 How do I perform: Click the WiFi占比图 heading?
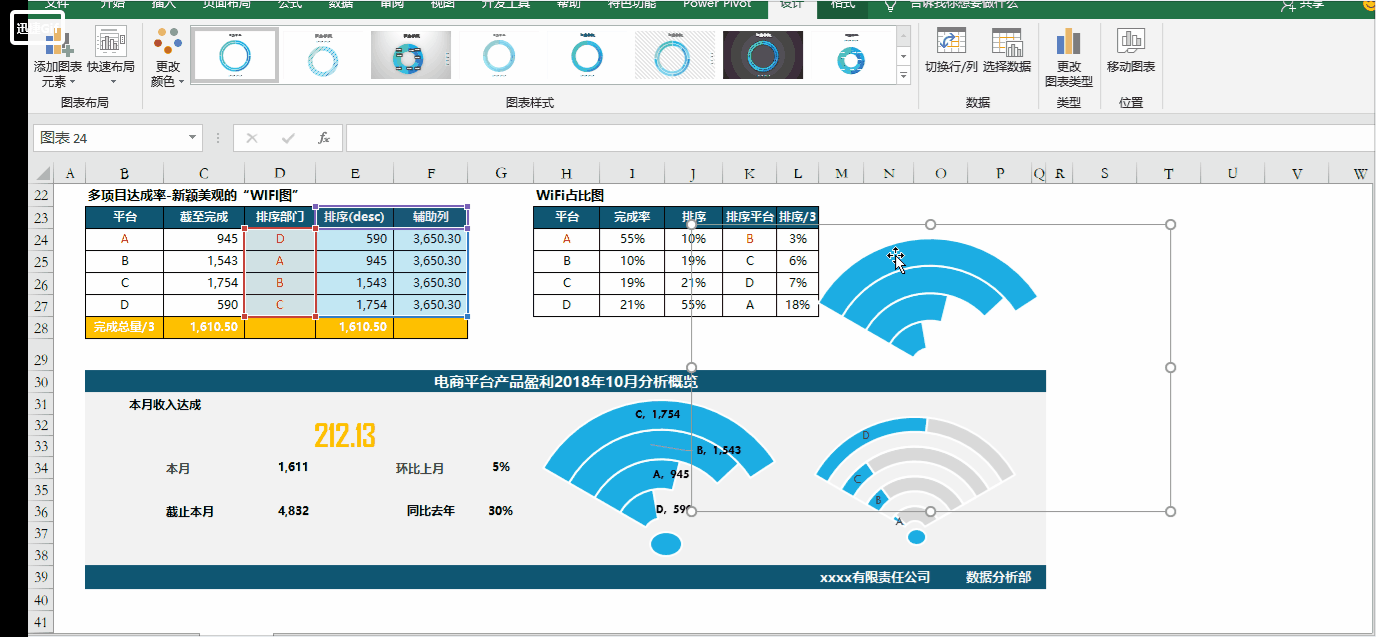(x=570, y=195)
